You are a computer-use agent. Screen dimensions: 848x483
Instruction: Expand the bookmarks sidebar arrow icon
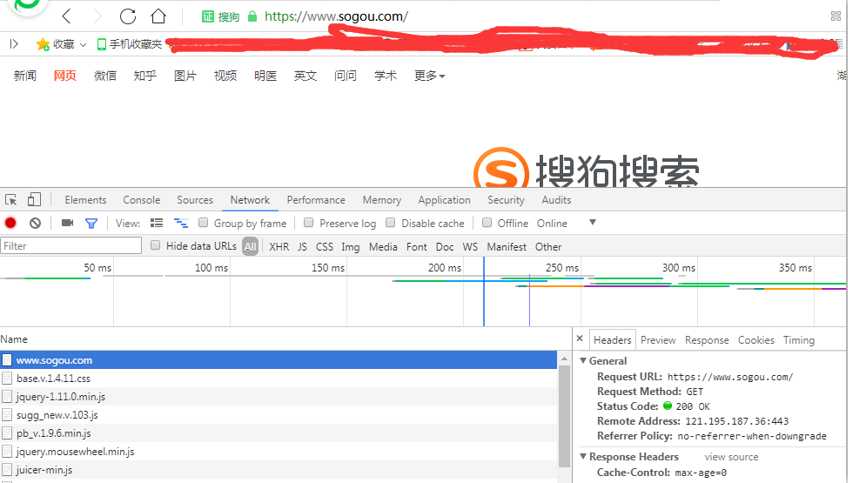click(x=14, y=44)
